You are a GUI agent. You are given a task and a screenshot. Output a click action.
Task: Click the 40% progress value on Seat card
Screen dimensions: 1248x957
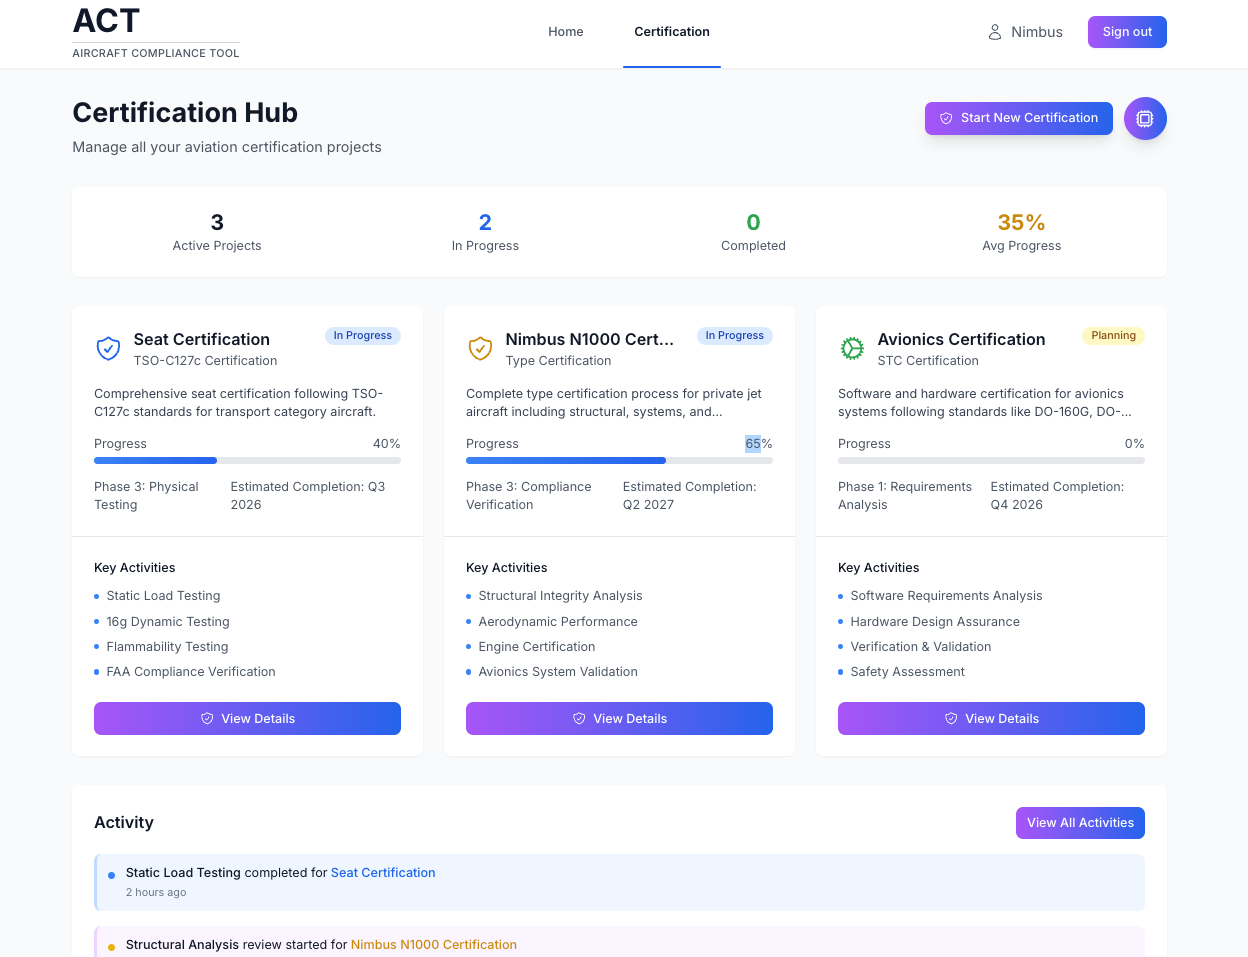tap(387, 444)
